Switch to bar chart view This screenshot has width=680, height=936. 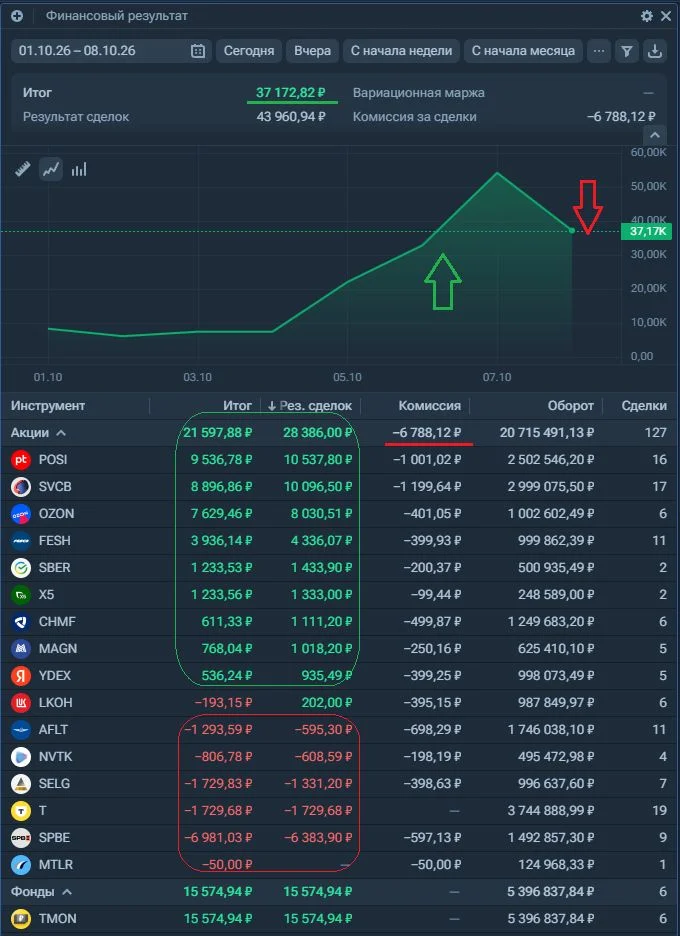79,170
